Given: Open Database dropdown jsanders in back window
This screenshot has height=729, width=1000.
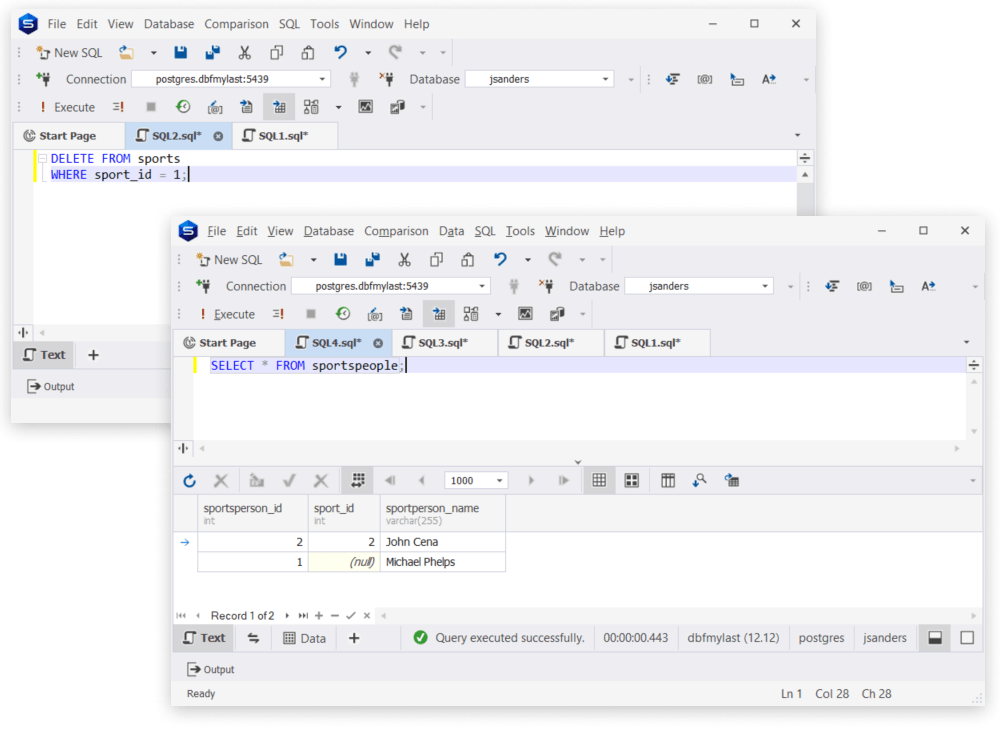Looking at the screenshot, I should pyautogui.click(x=605, y=79).
